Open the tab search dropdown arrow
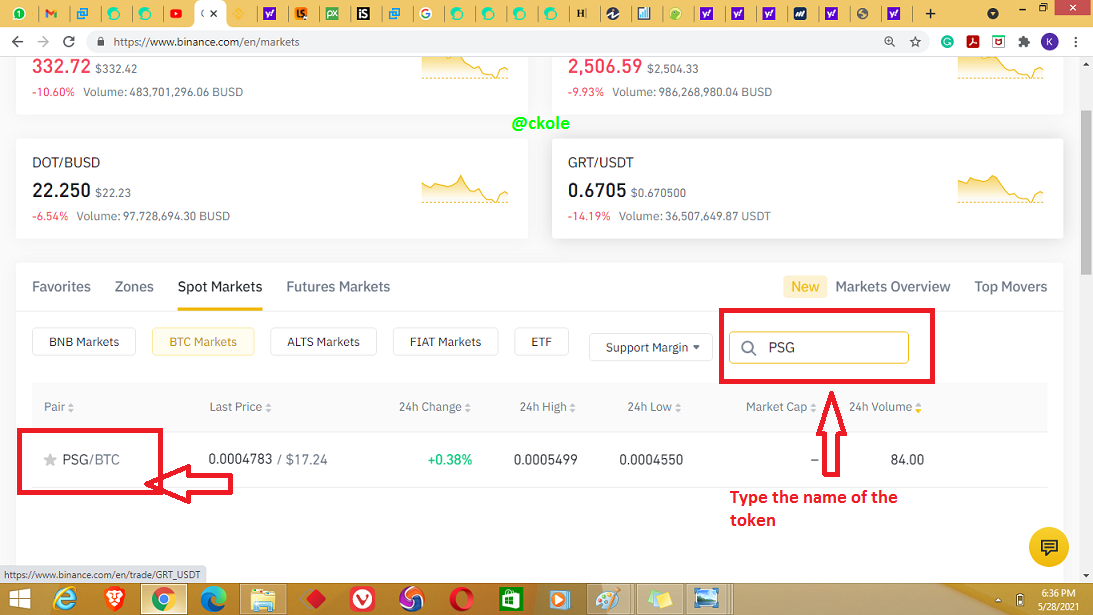The height and width of the screenshot is (615, 1093). [x=993, y=13]
